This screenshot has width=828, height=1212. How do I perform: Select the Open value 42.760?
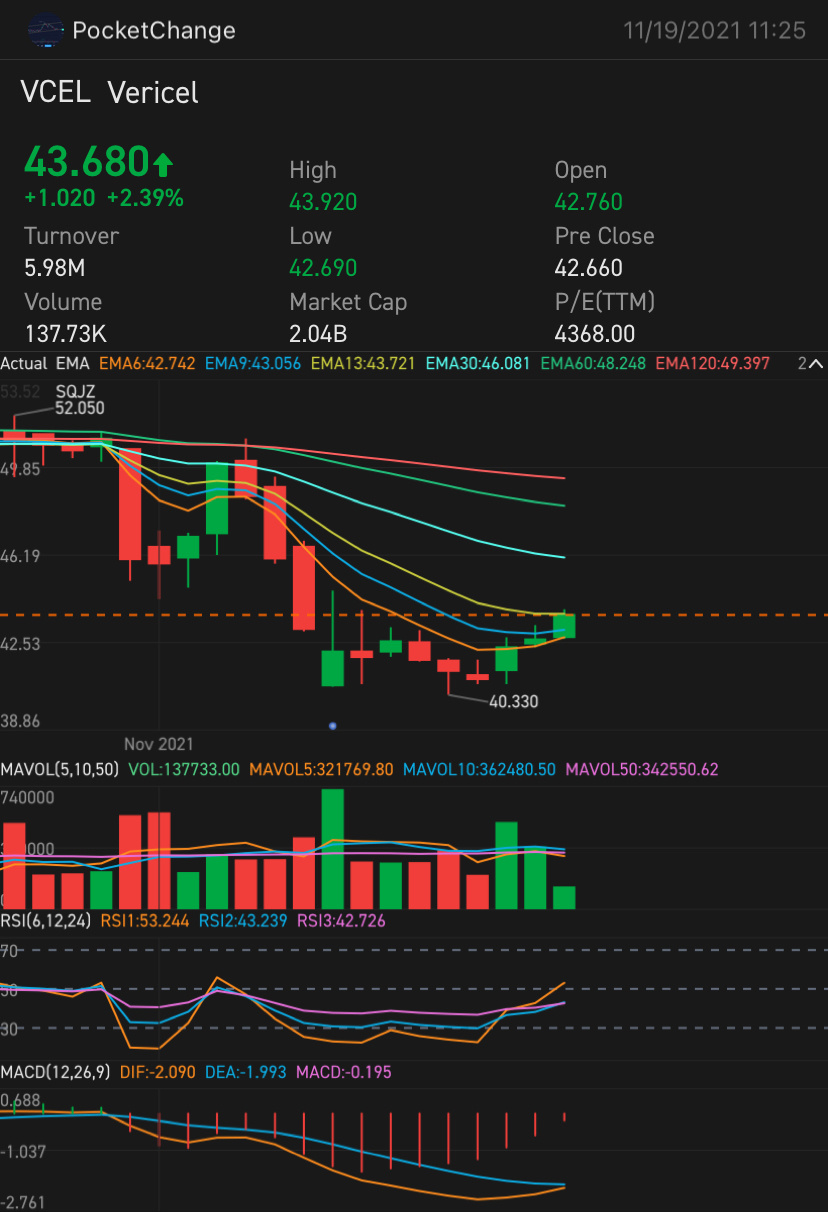(x=589, y=202)
